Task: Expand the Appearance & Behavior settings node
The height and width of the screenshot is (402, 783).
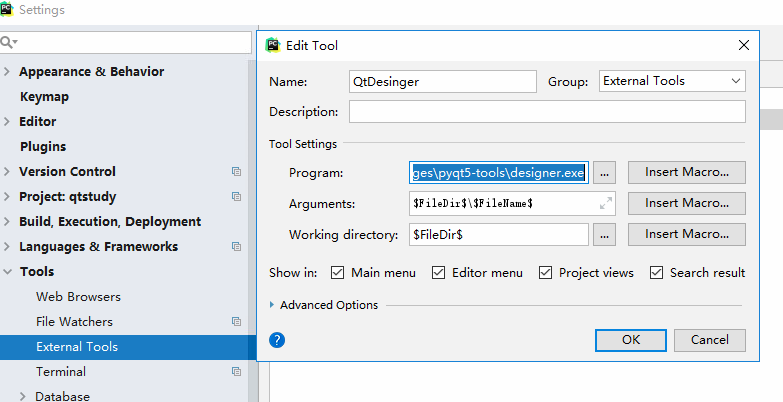Action: (x=8, y=72)
